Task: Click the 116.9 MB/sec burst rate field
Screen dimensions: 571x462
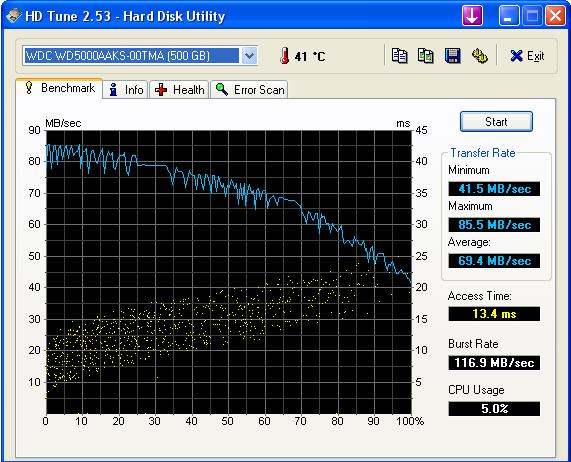Action: [x=494, y=363]
